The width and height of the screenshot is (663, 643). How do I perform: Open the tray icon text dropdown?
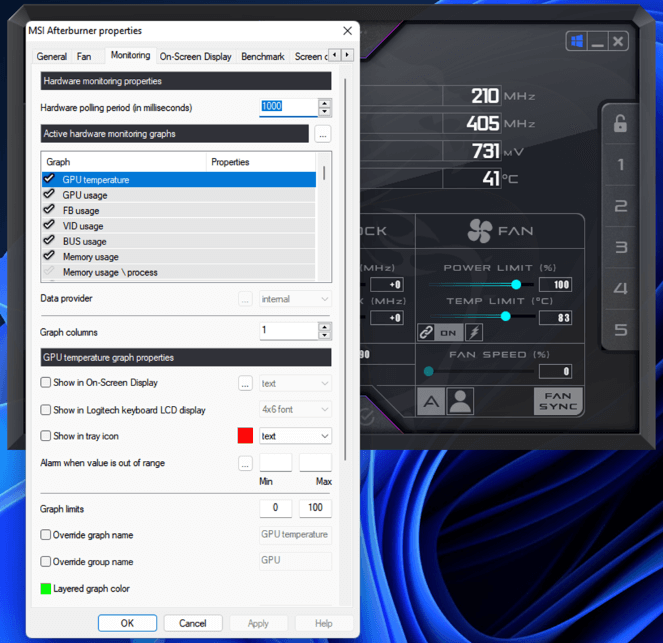pyautogui.click(x=295, y=436)
